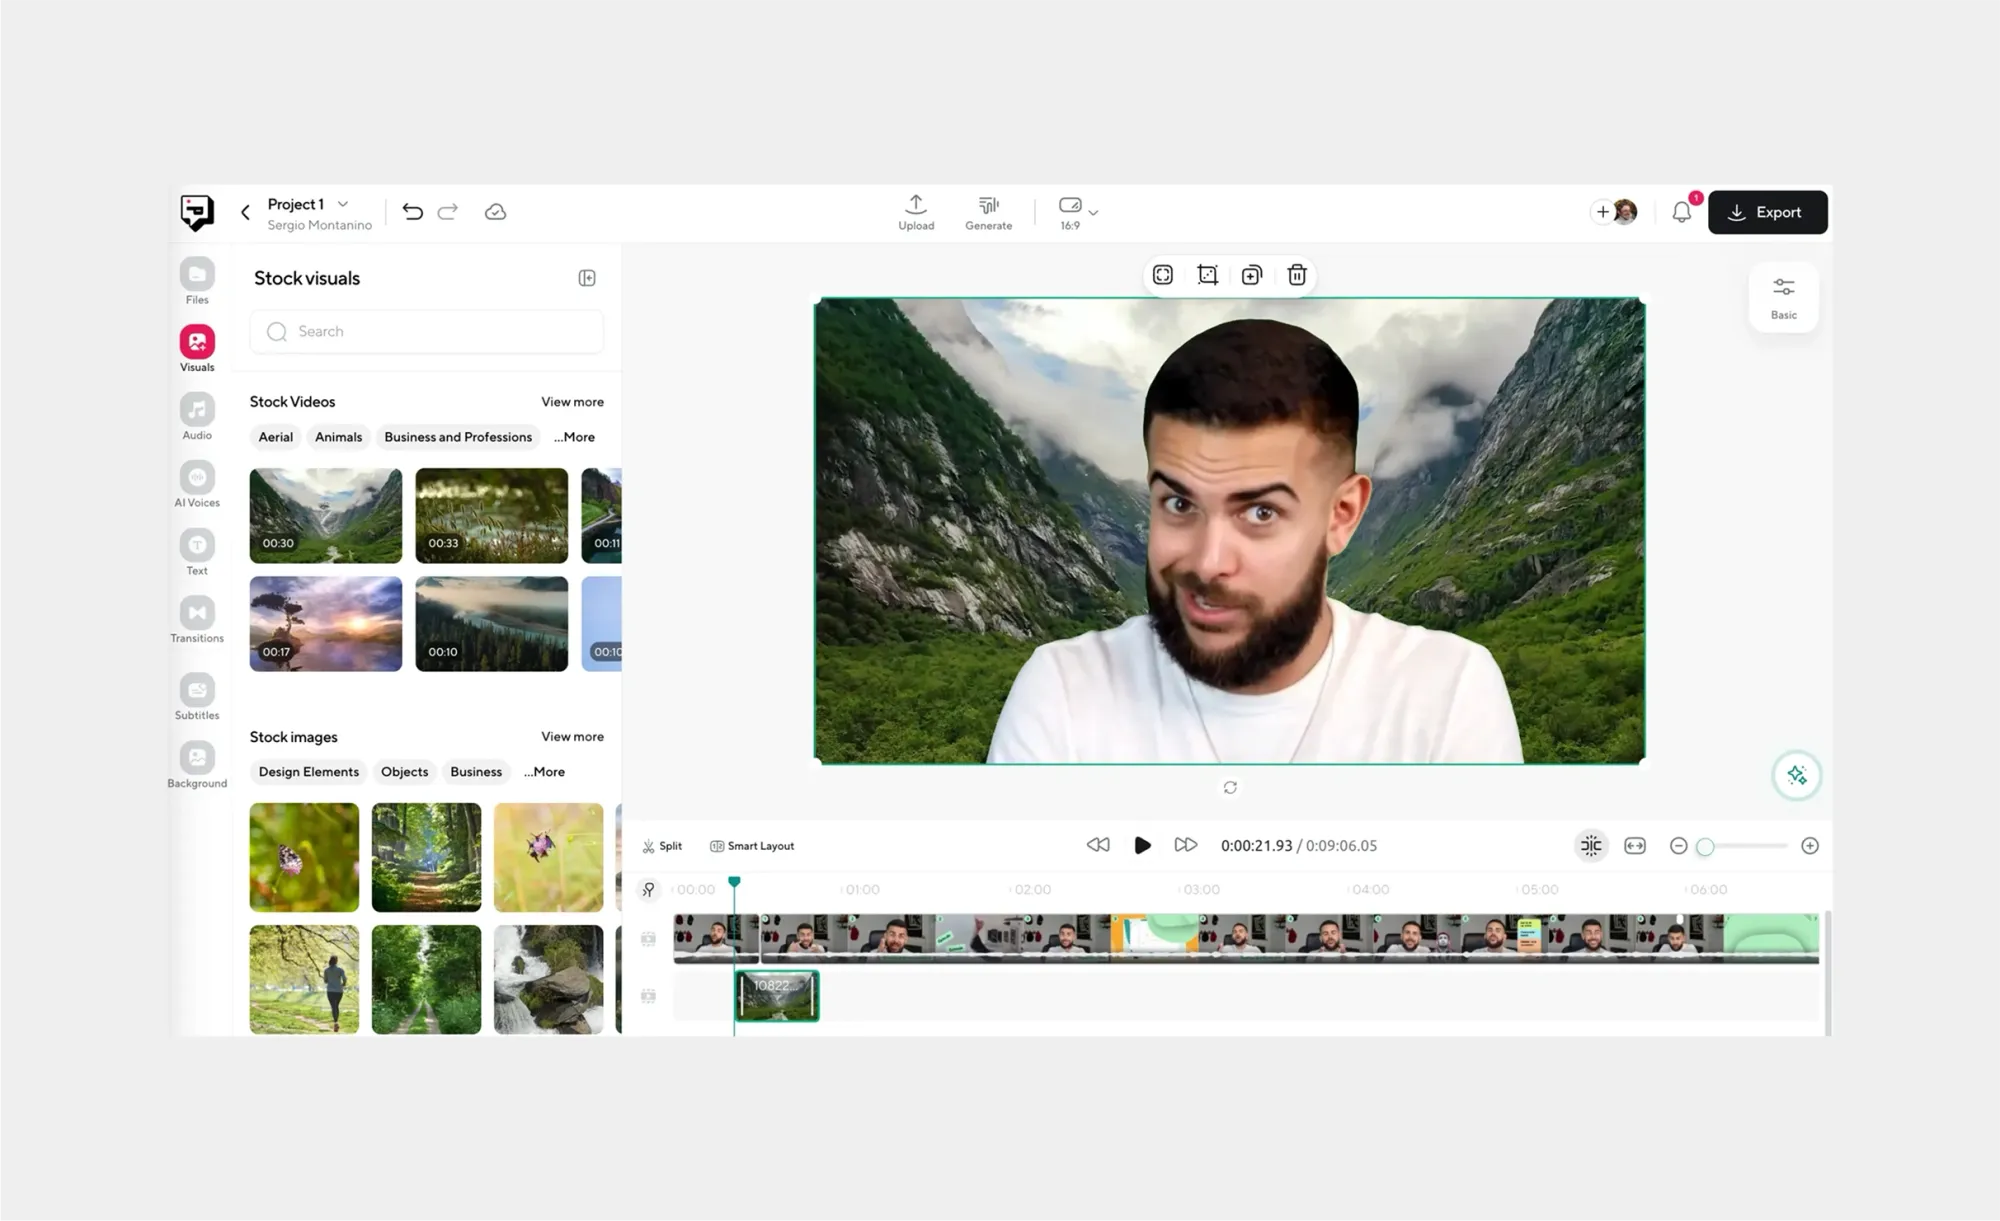The image size is (2000, 1221).
Task: Click the magic AI sparkle button
Action: coord(1796,775)
